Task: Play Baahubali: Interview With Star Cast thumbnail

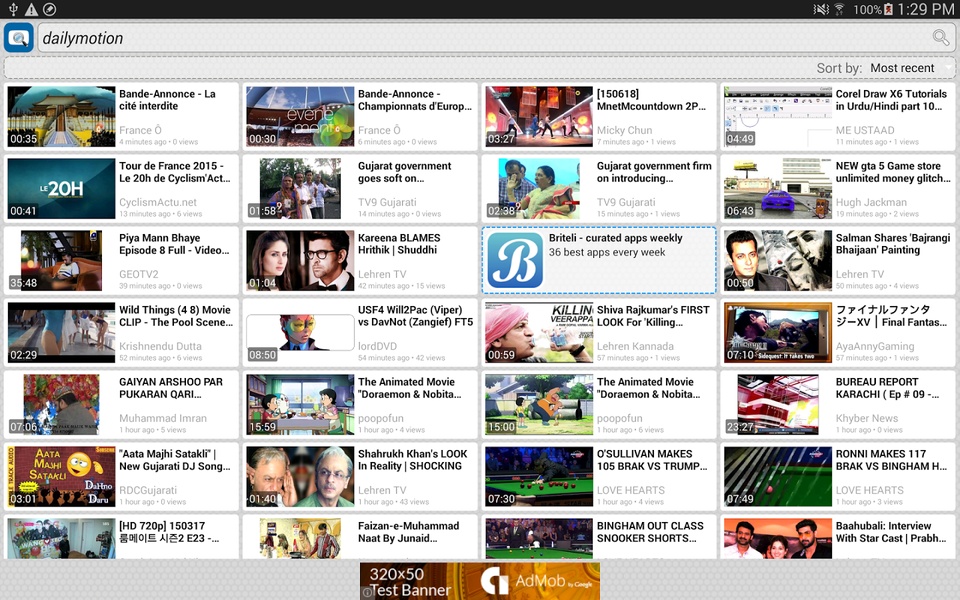Action: pyautogui.click(x=778, y=538)
